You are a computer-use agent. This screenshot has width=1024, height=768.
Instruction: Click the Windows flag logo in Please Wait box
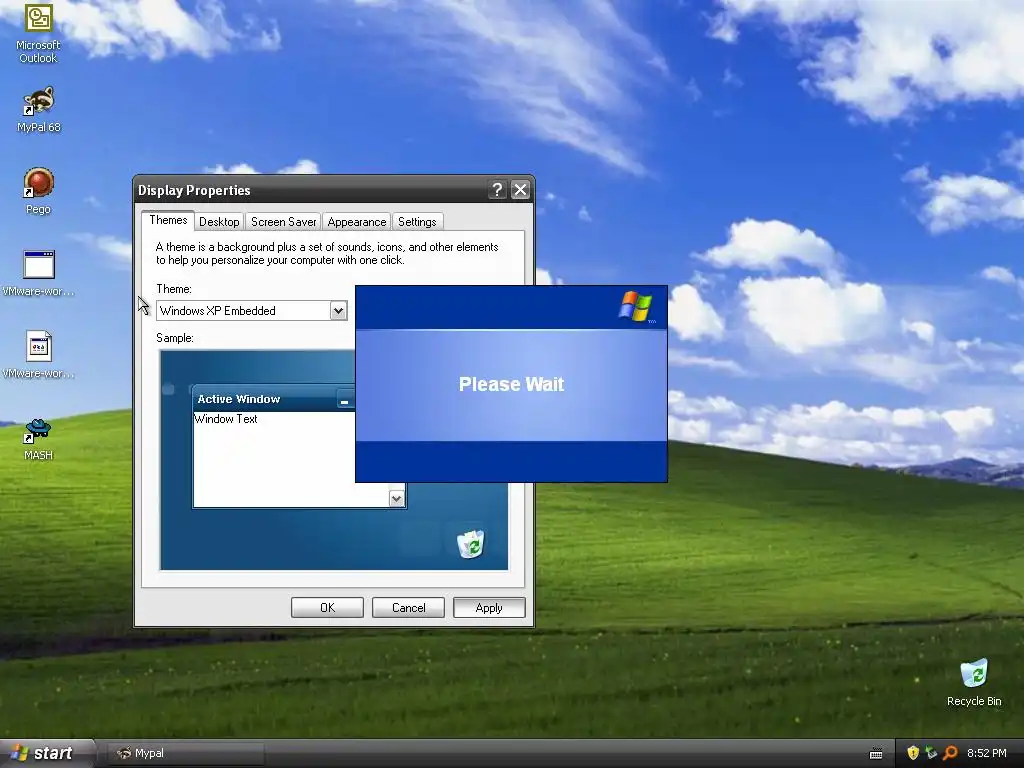(x=636, y=306)
